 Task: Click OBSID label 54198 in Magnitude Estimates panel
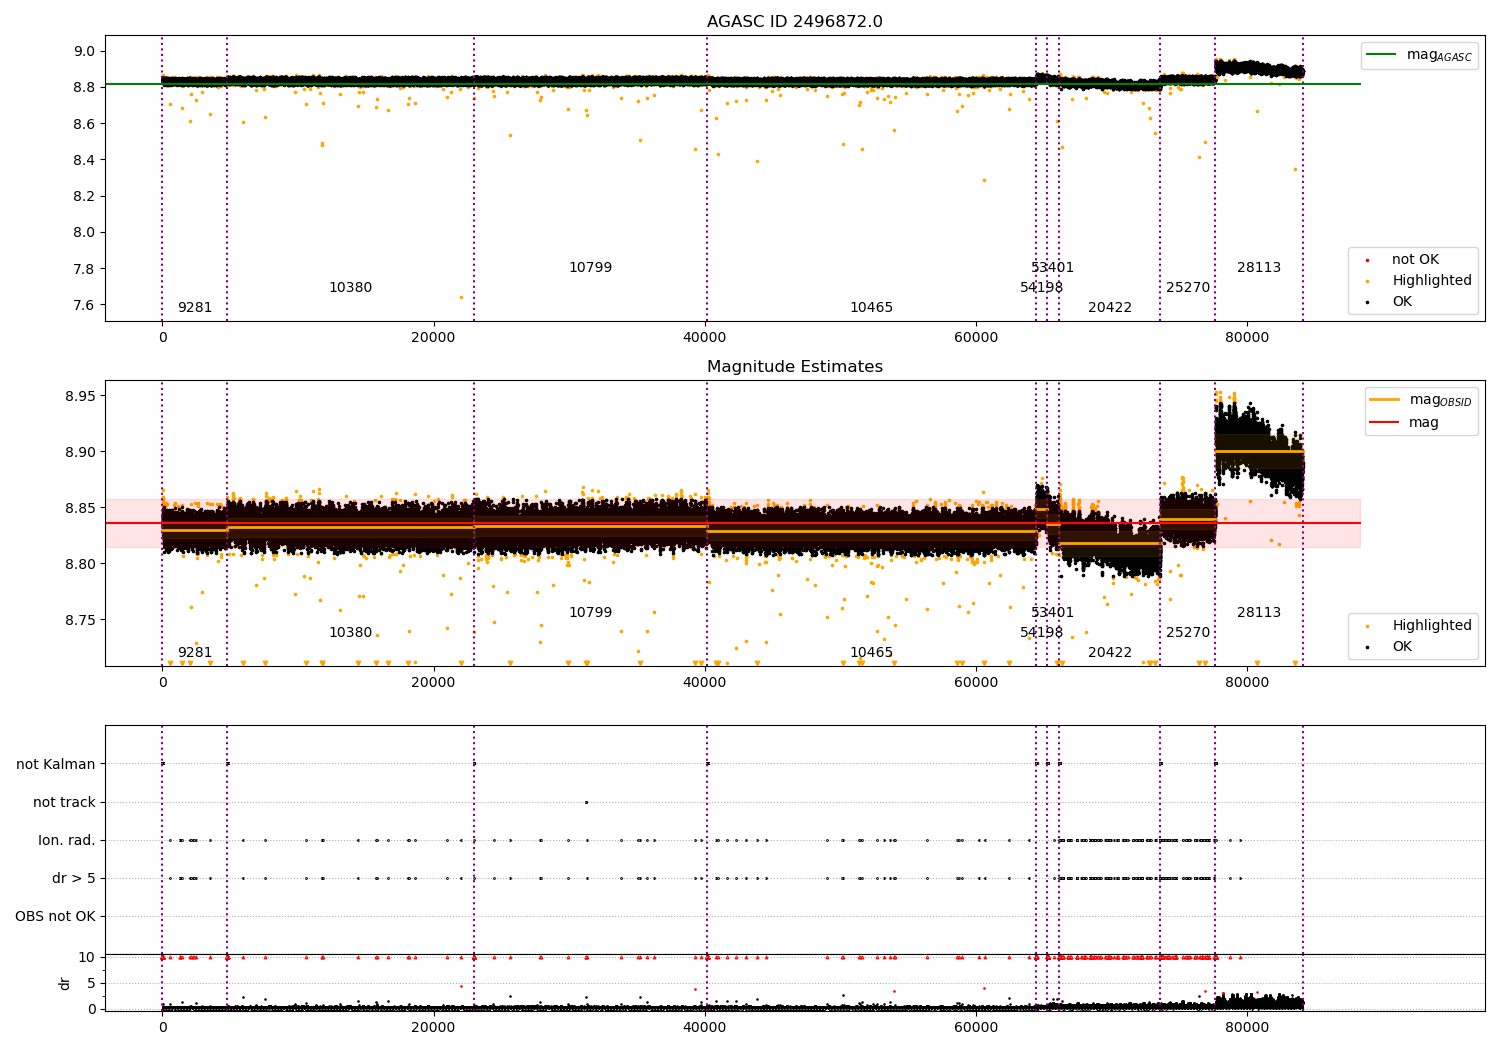point(1041,632)
